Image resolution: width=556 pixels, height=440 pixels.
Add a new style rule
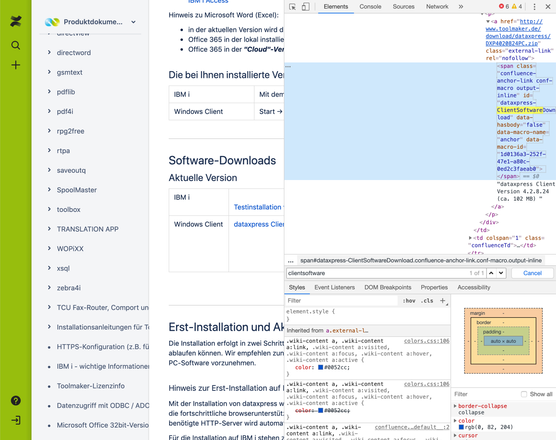pos(443,301)
